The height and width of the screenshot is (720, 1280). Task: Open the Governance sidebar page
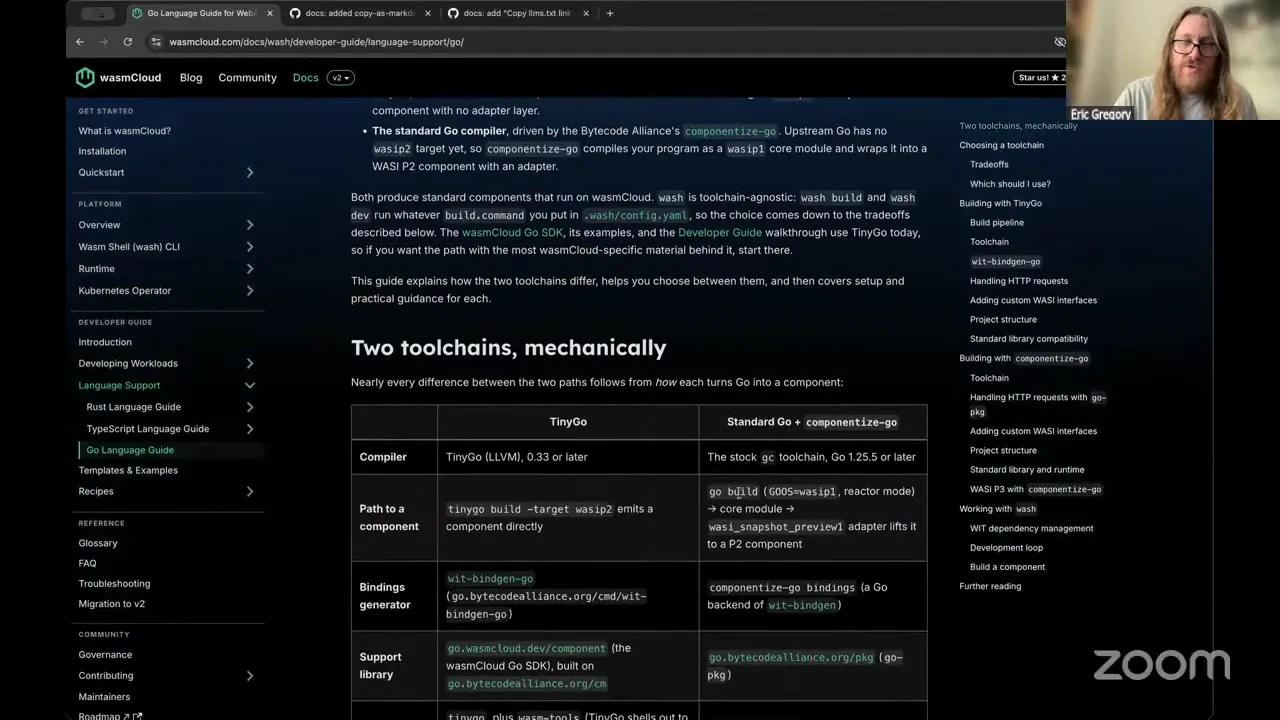(105, 655)
